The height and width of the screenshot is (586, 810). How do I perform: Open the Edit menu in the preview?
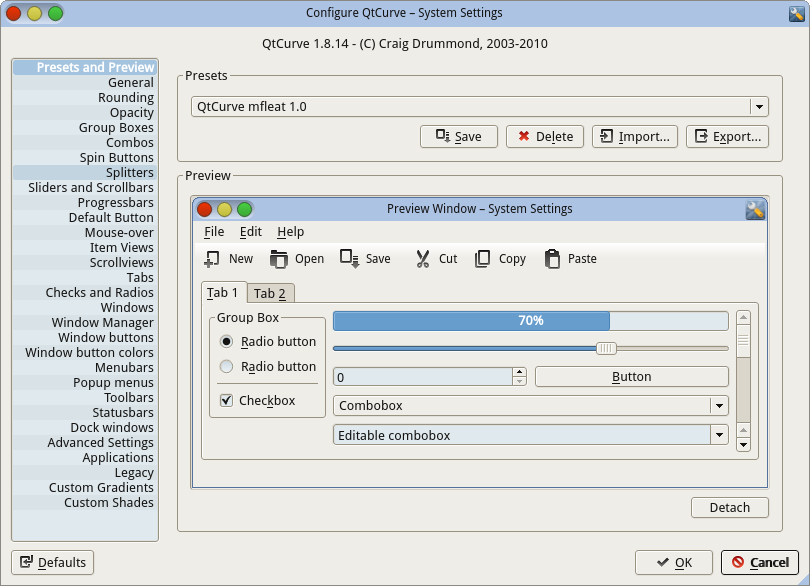click(251, 232)
